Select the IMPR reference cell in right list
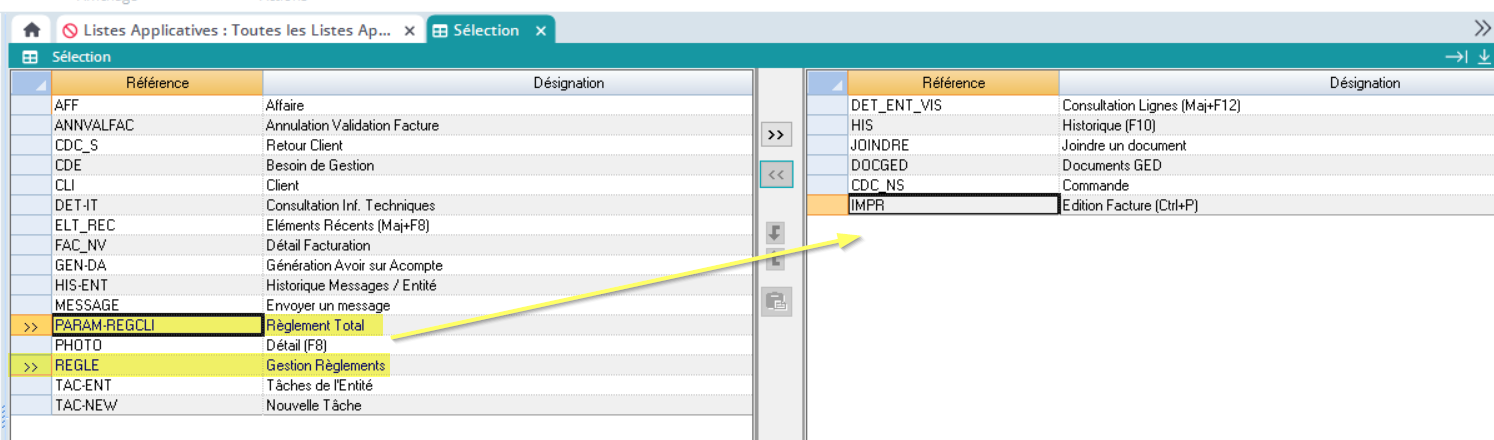Viewport: 1494px width, 440px height. [952, 205]
